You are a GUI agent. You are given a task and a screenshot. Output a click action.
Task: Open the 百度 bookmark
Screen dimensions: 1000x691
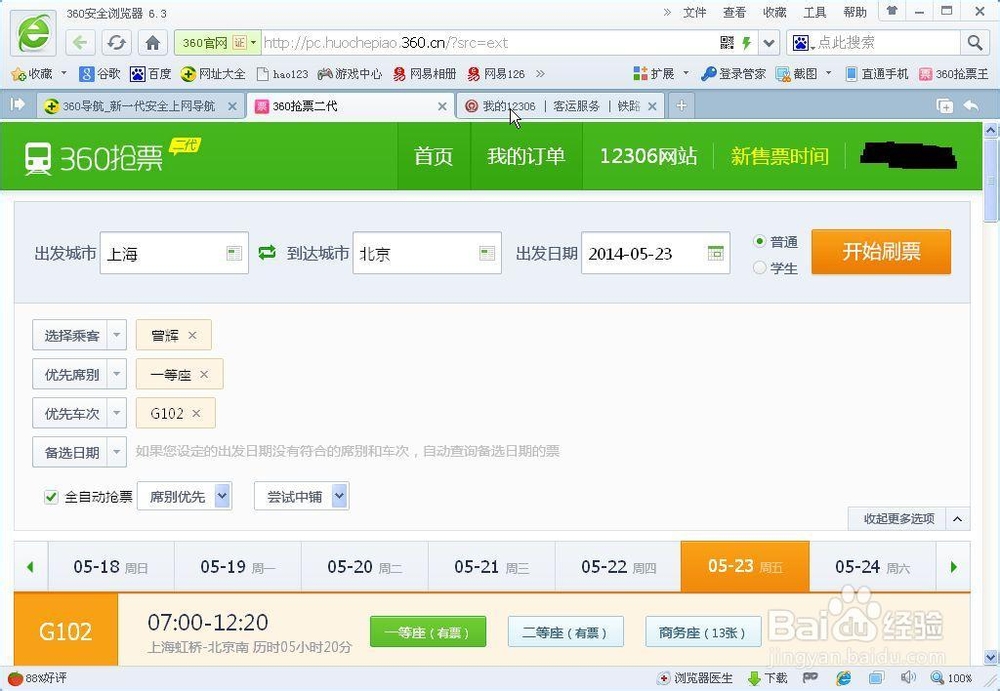click(x=151, y=74)
